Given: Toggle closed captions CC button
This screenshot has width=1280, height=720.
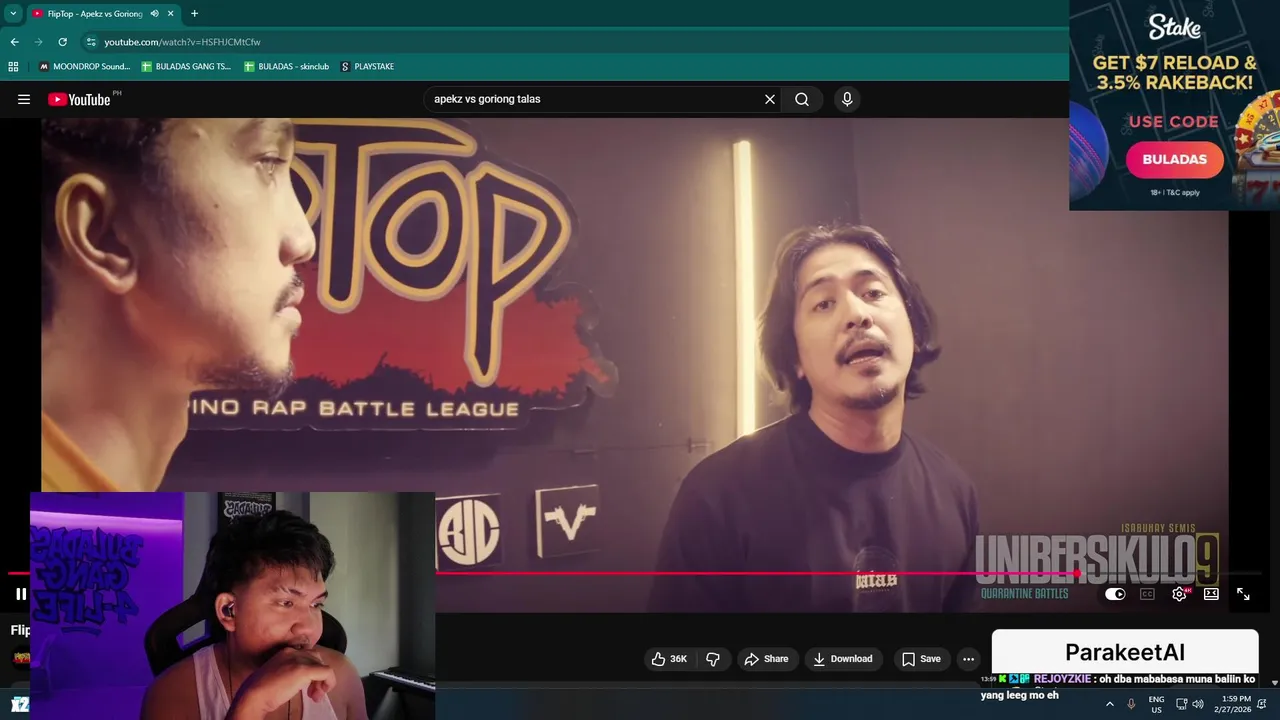Looking at the screenshot, I should pyautogui.click(x=1147, y=594).
